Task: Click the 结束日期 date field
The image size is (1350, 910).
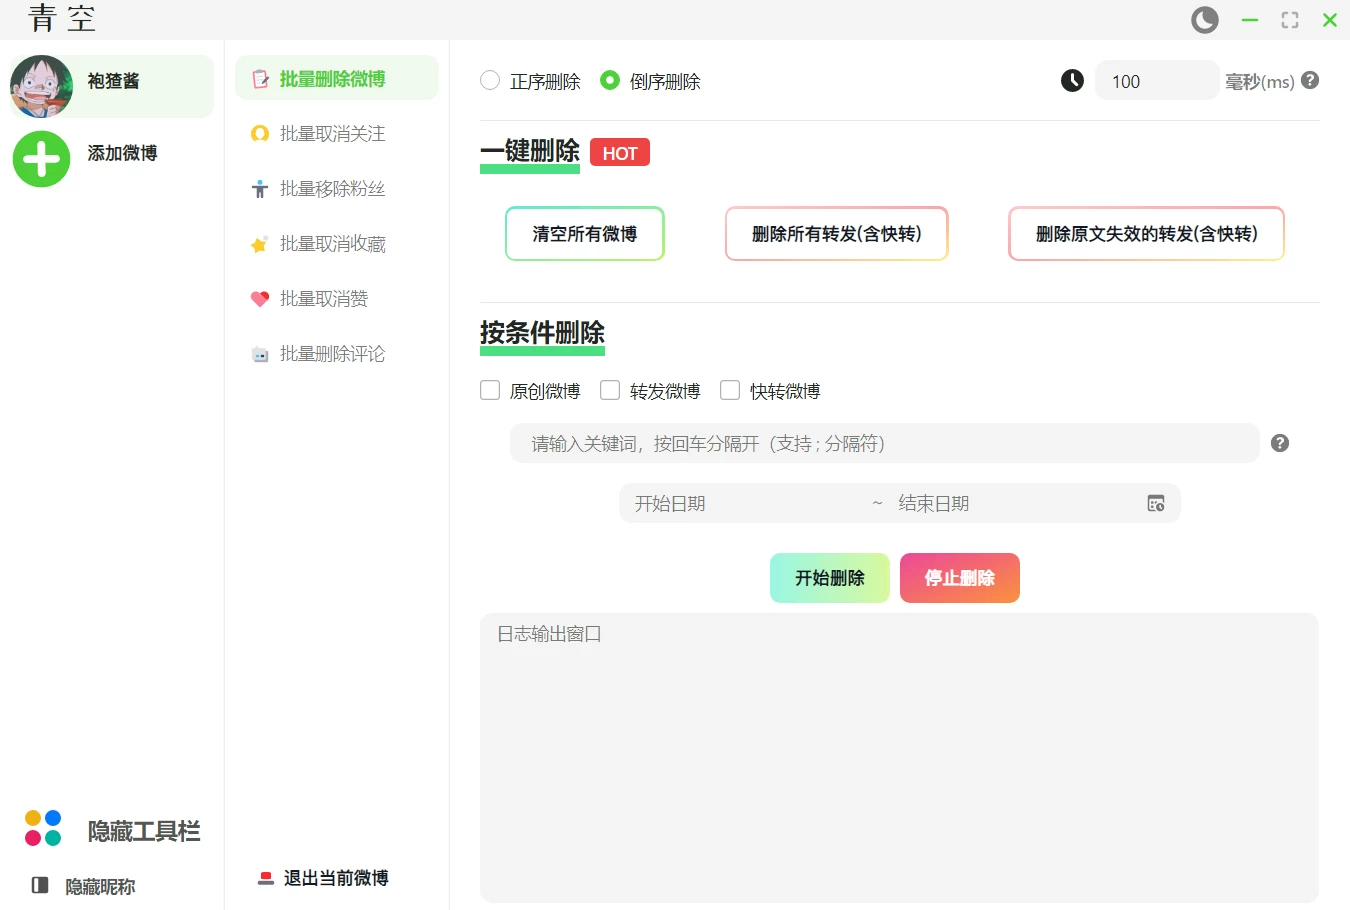Action: pos(1010,503)
